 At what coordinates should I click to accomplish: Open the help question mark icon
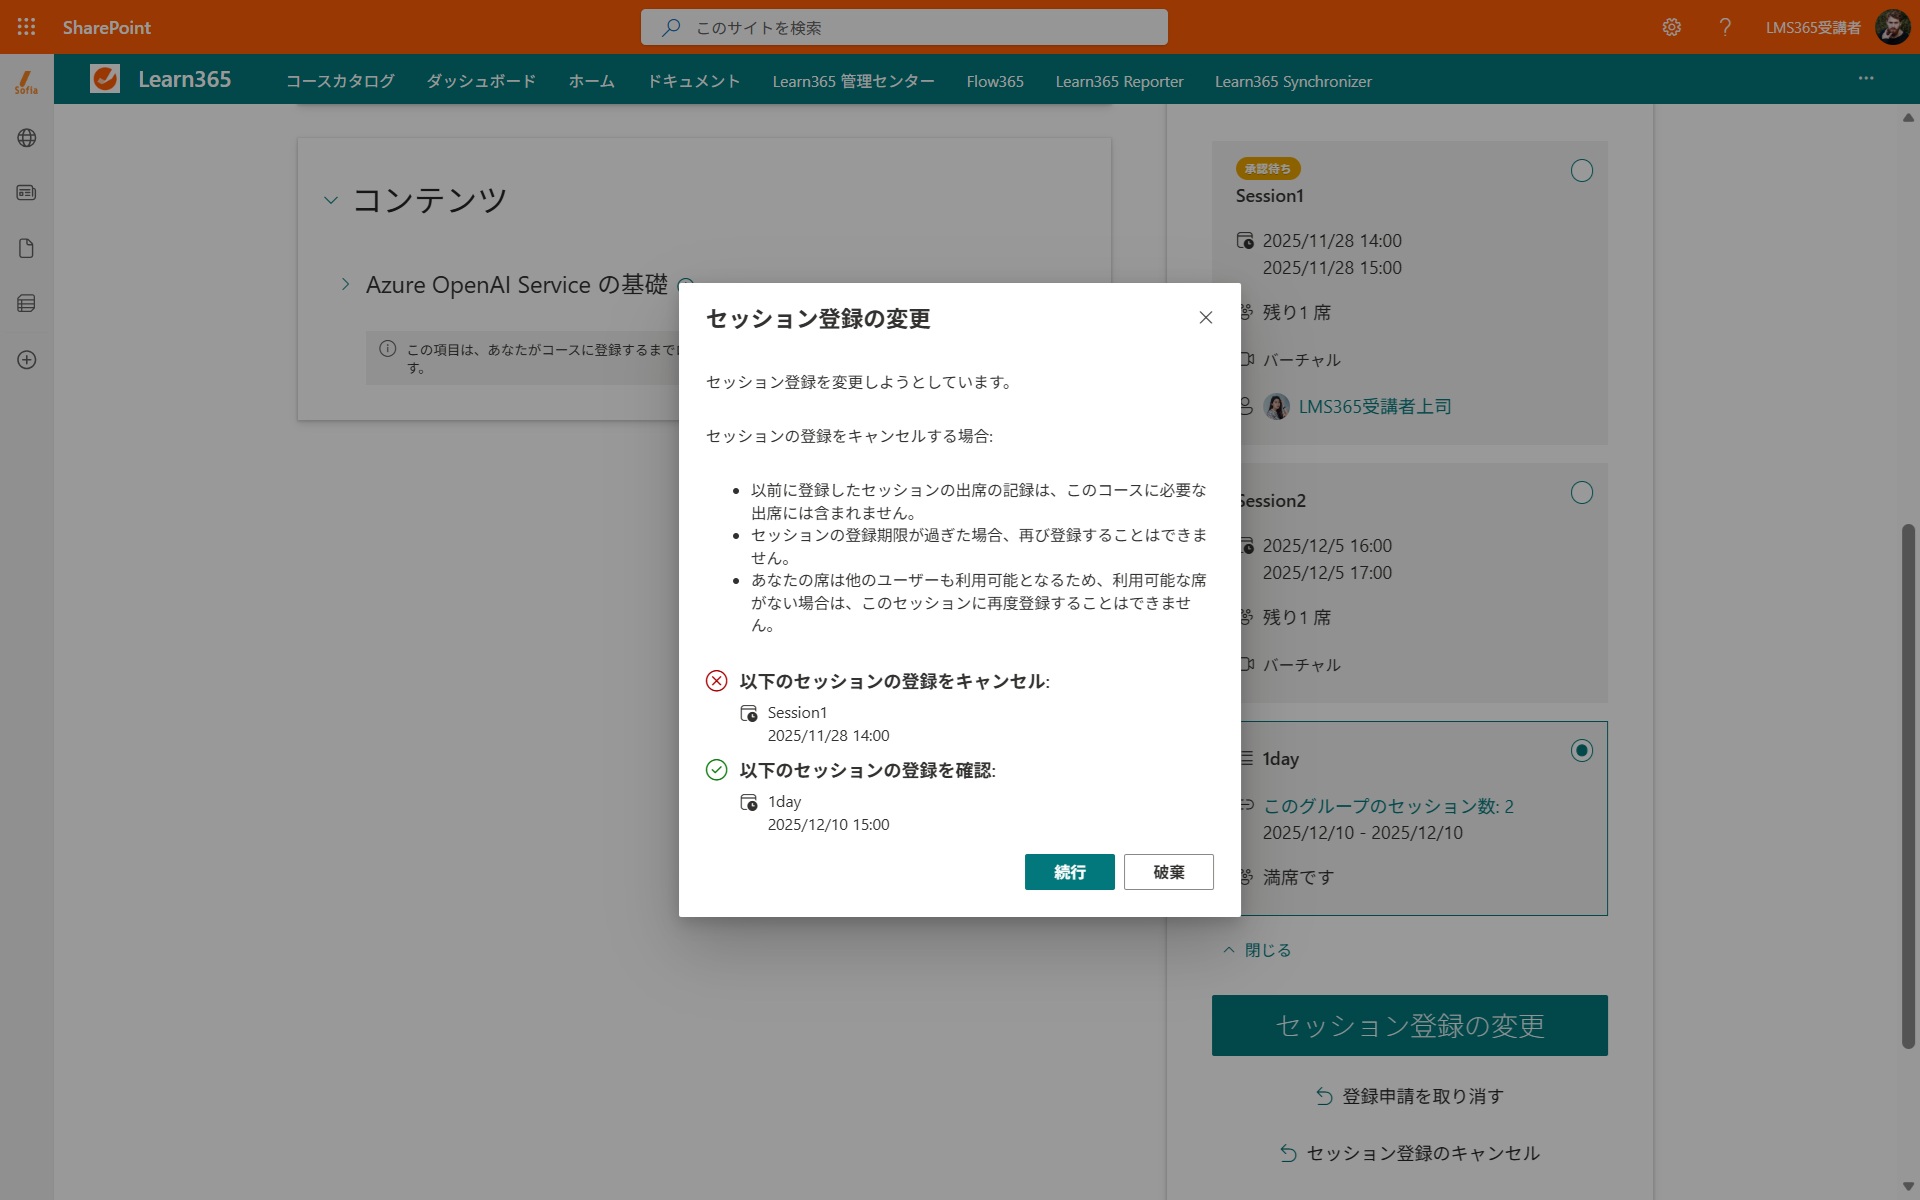coord(1725,27)
